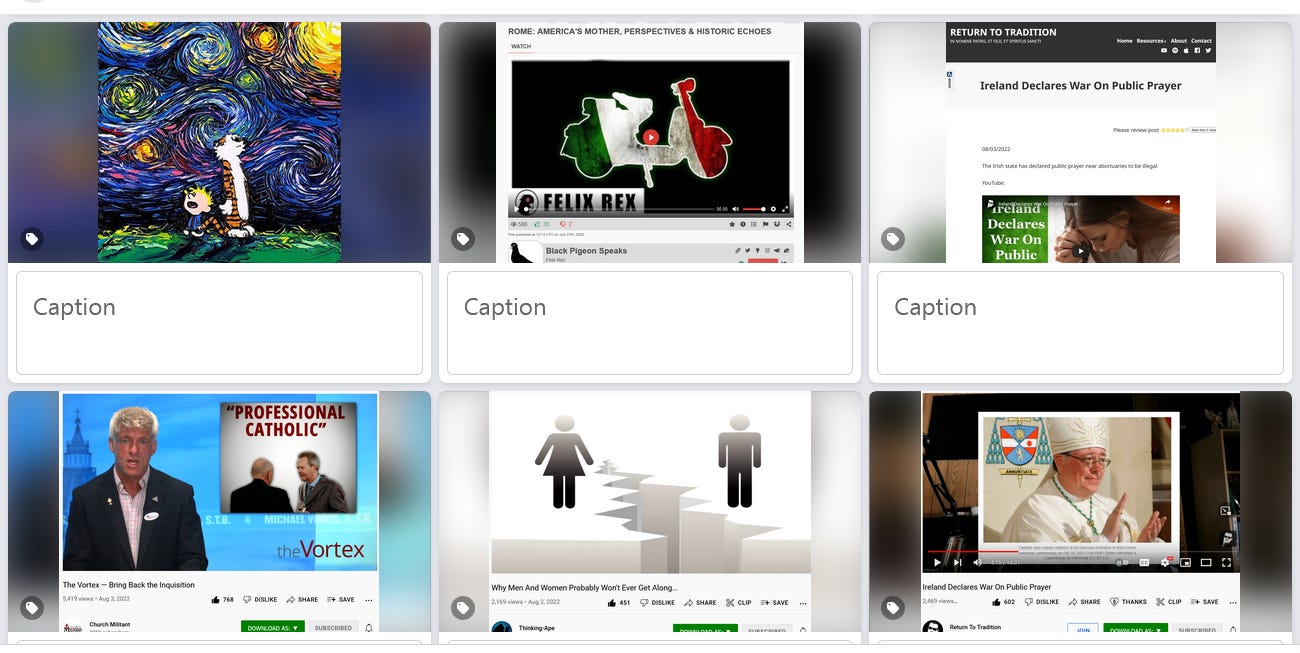Click the tag icon on the Return To Tradition article image
1300x653 pixels.
(x=893, y=239)
